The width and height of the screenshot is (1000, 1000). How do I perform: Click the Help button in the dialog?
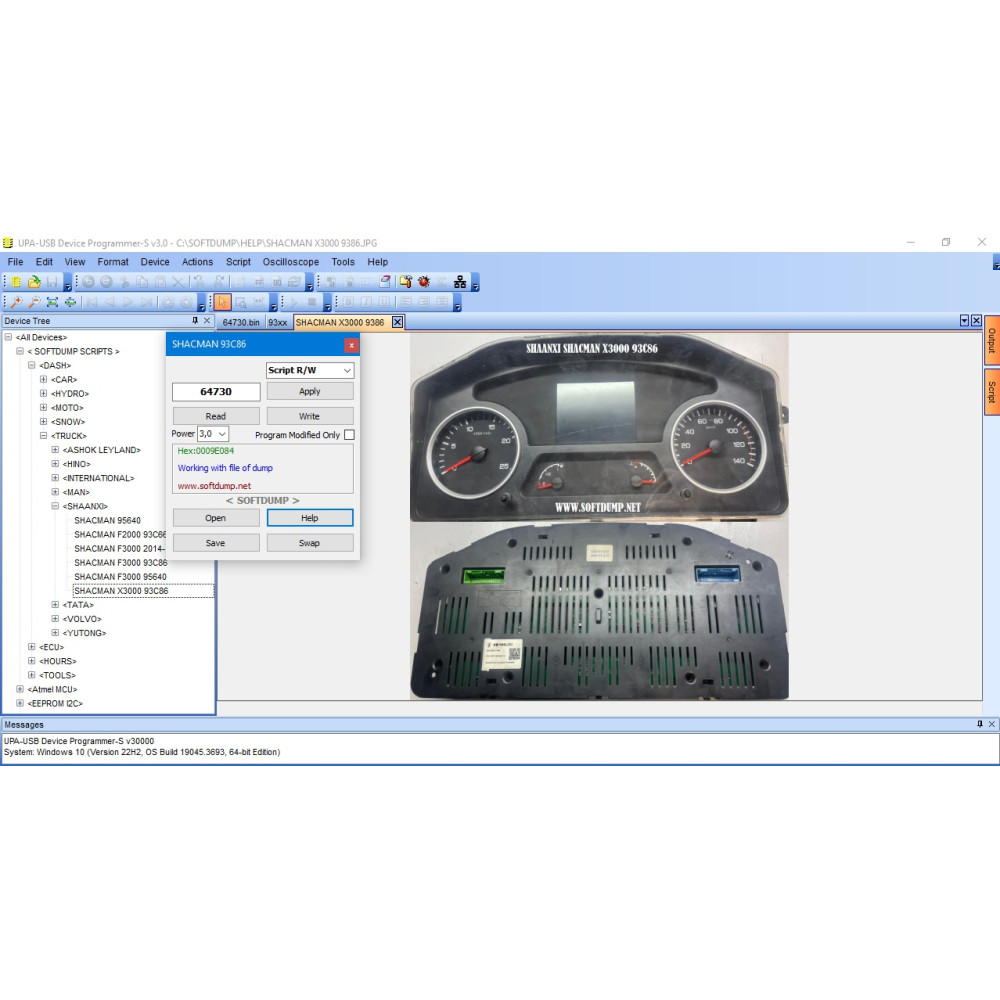[310, 518]
